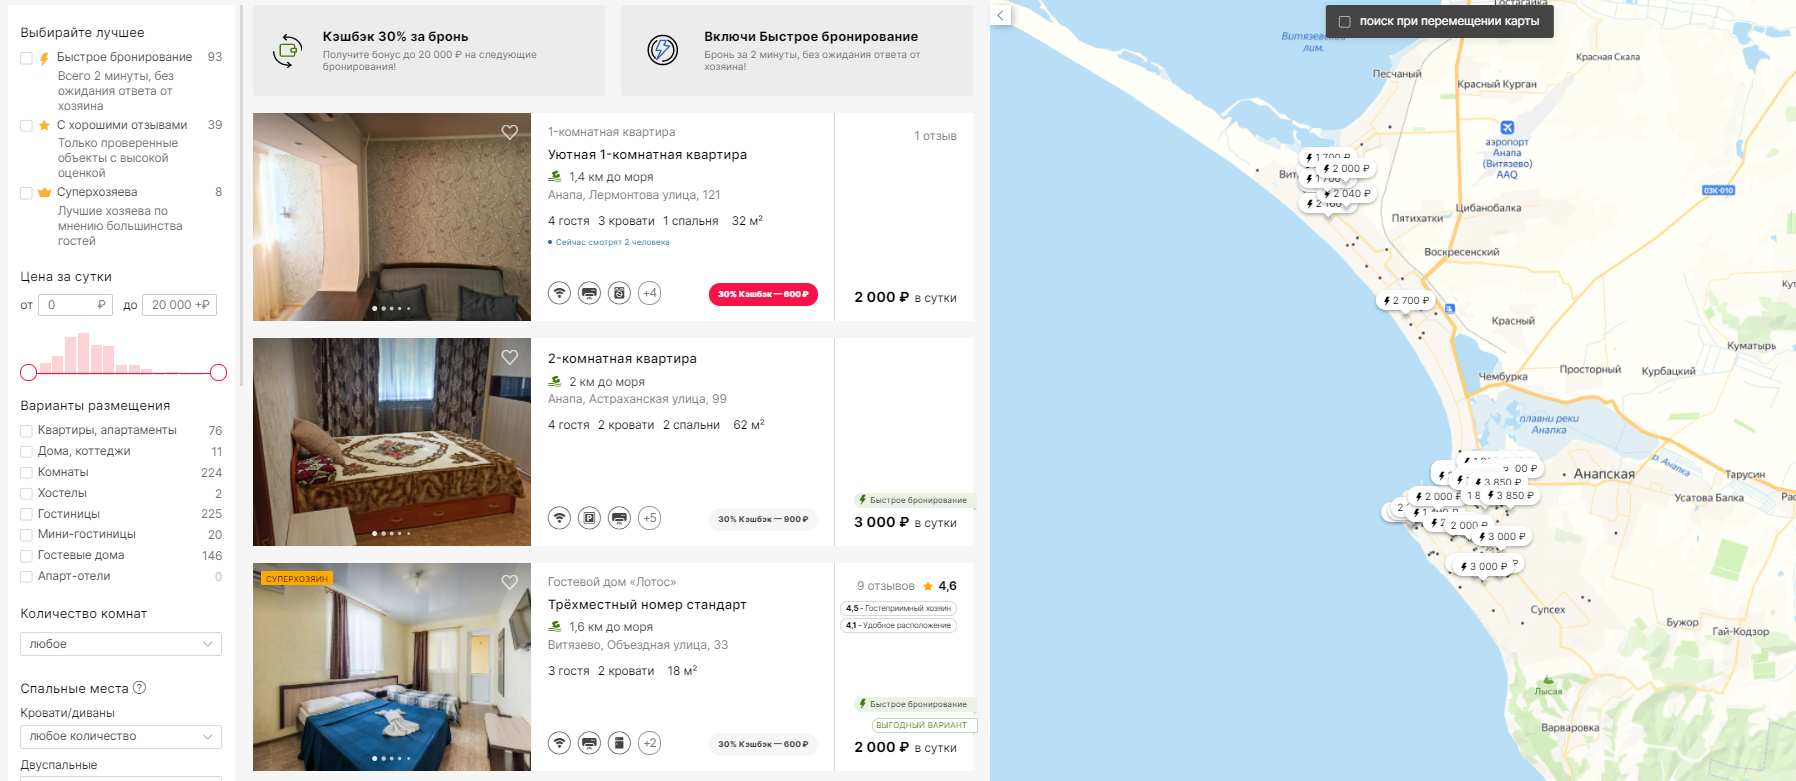Click the 30% Кэшбэк — 900 ₽ badge
The image size is (1796, 781).
[x=763, y=519]
